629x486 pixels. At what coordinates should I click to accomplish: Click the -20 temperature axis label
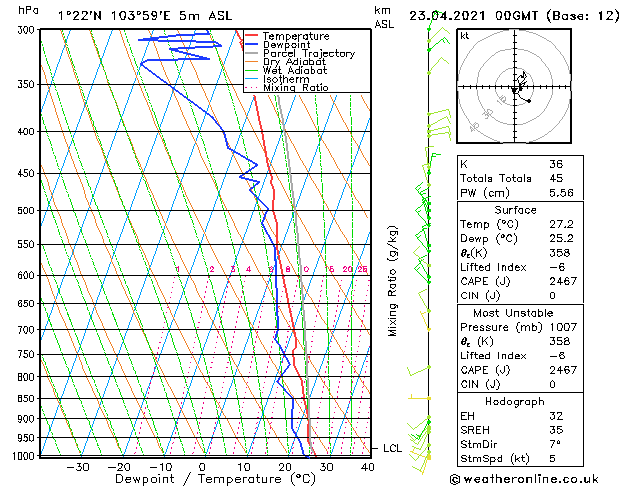pos(119,467)
